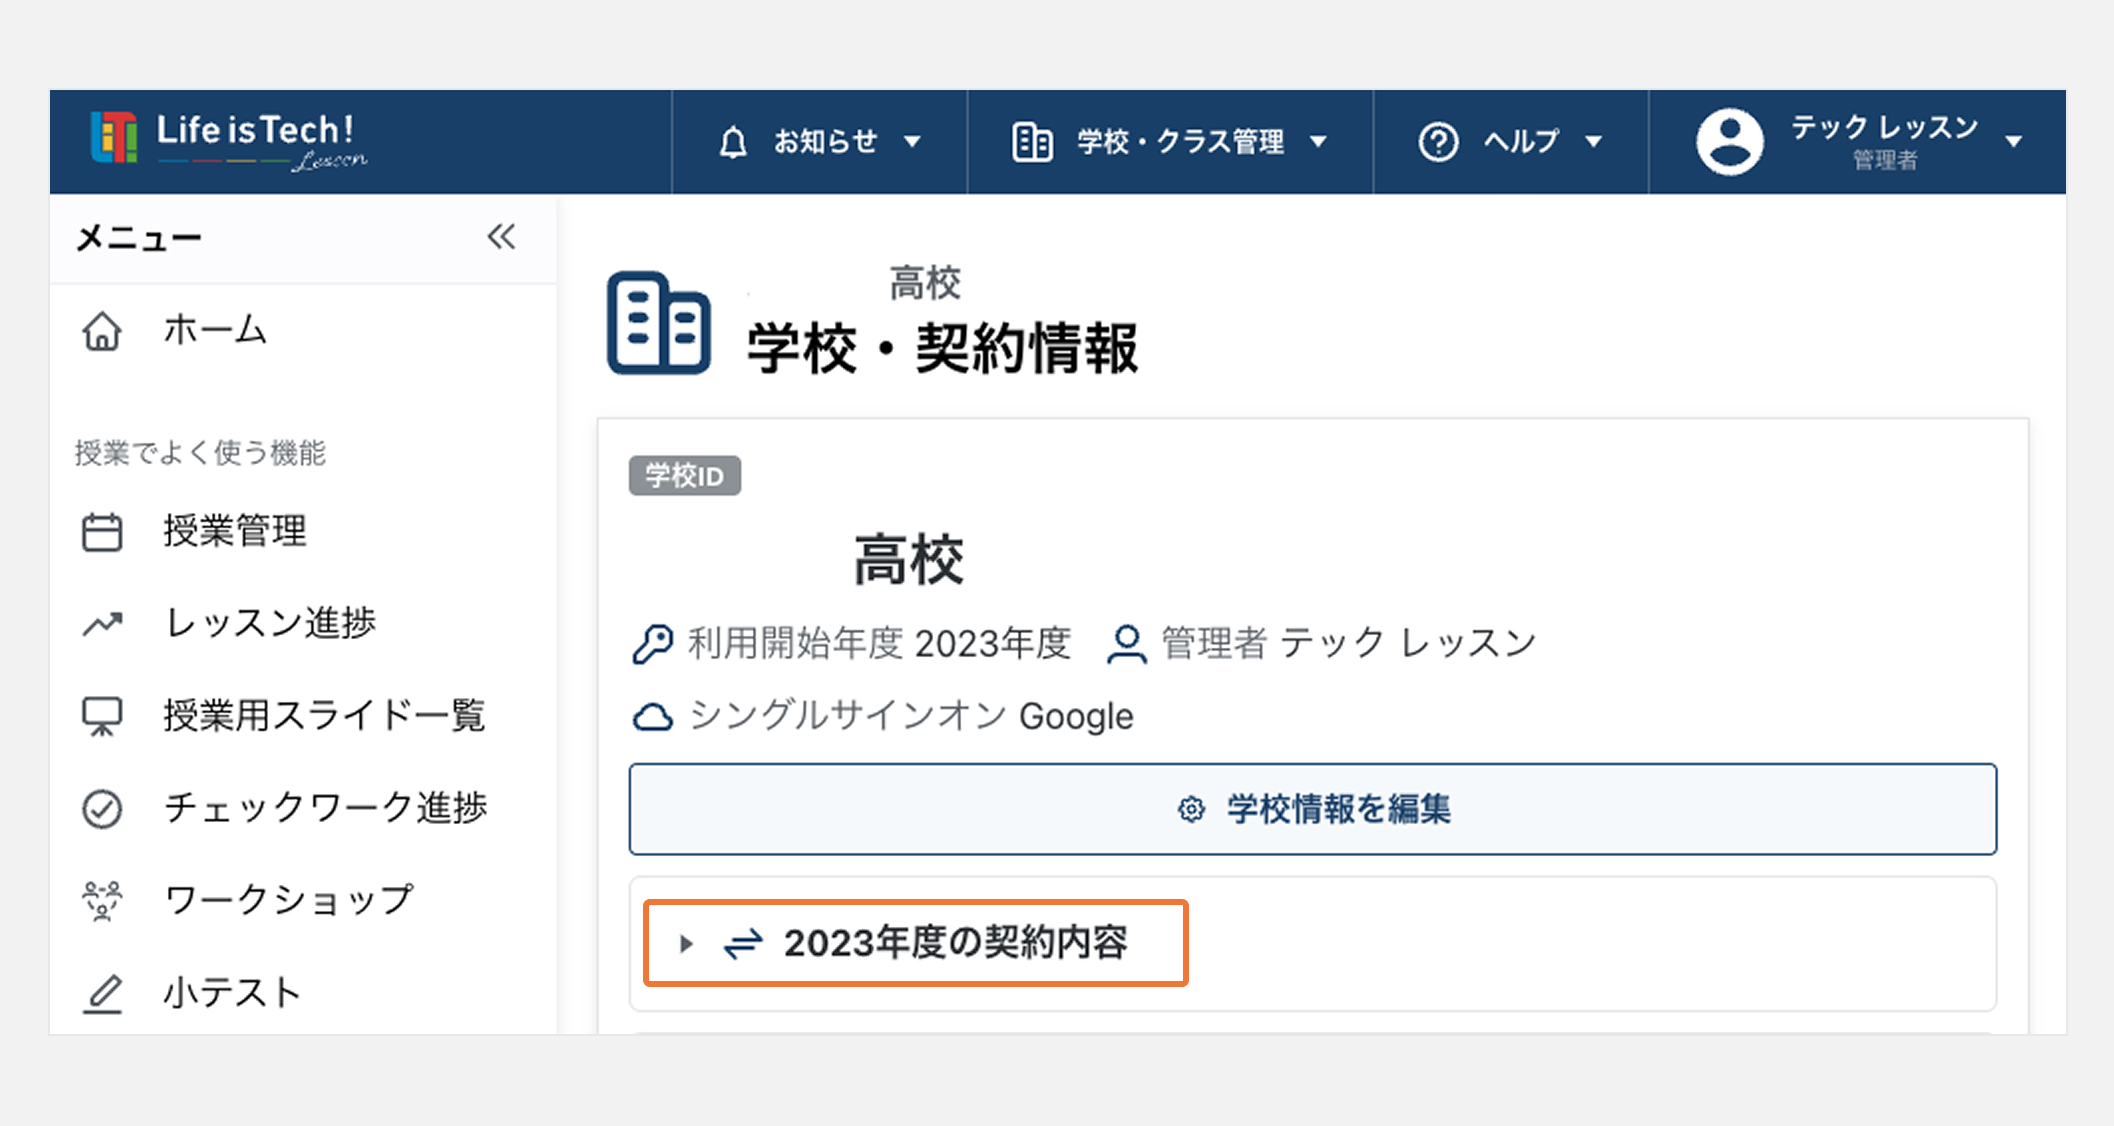Click the group people icon for ワークショップ
Viewport: 2114px width, 1126px height.
click(x=101, y=900)
